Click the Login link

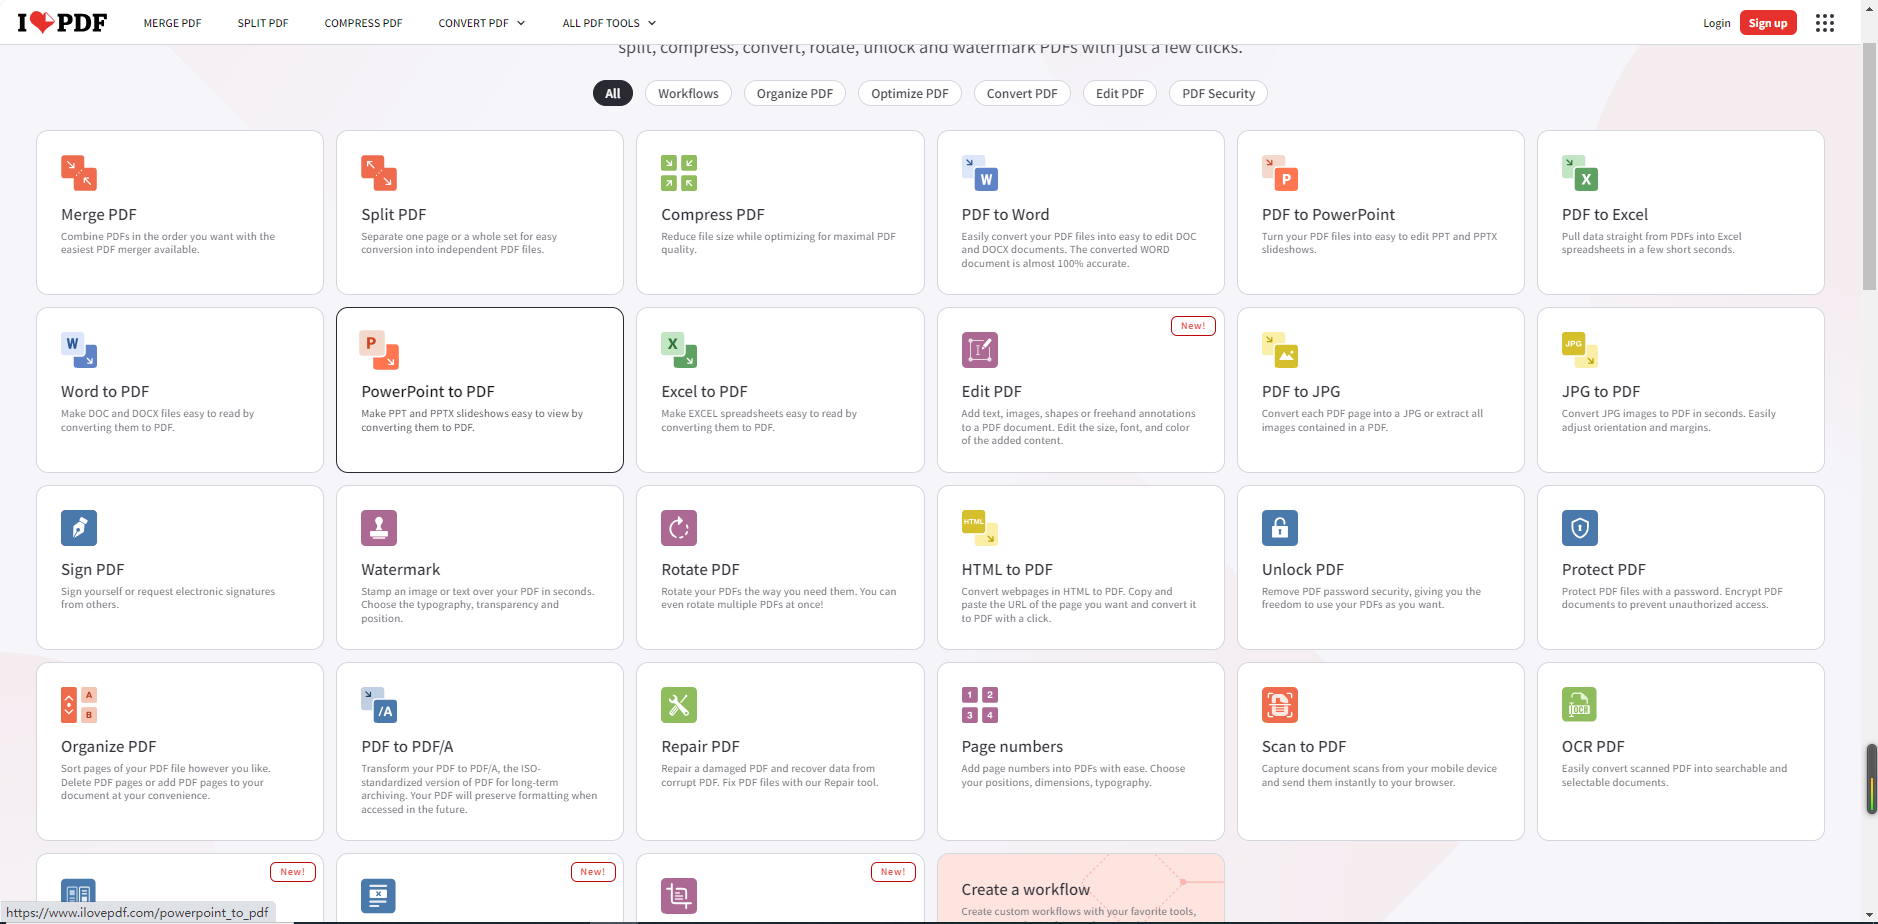[x=1716, y=23]
